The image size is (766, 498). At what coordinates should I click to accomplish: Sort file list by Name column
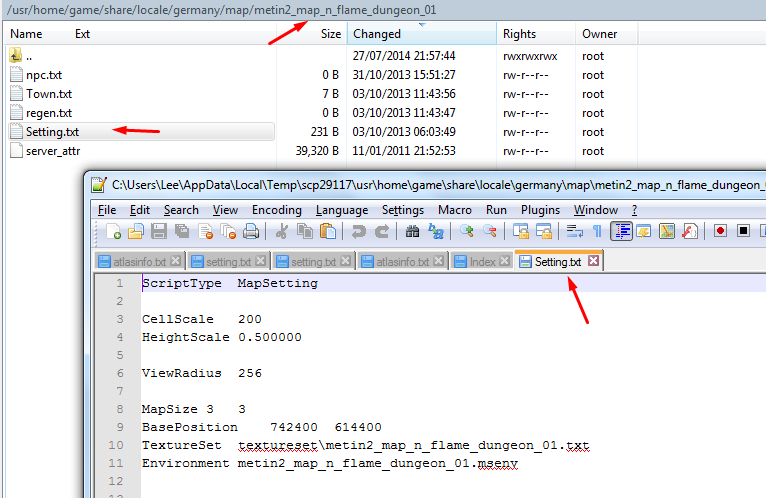point(26,34)
